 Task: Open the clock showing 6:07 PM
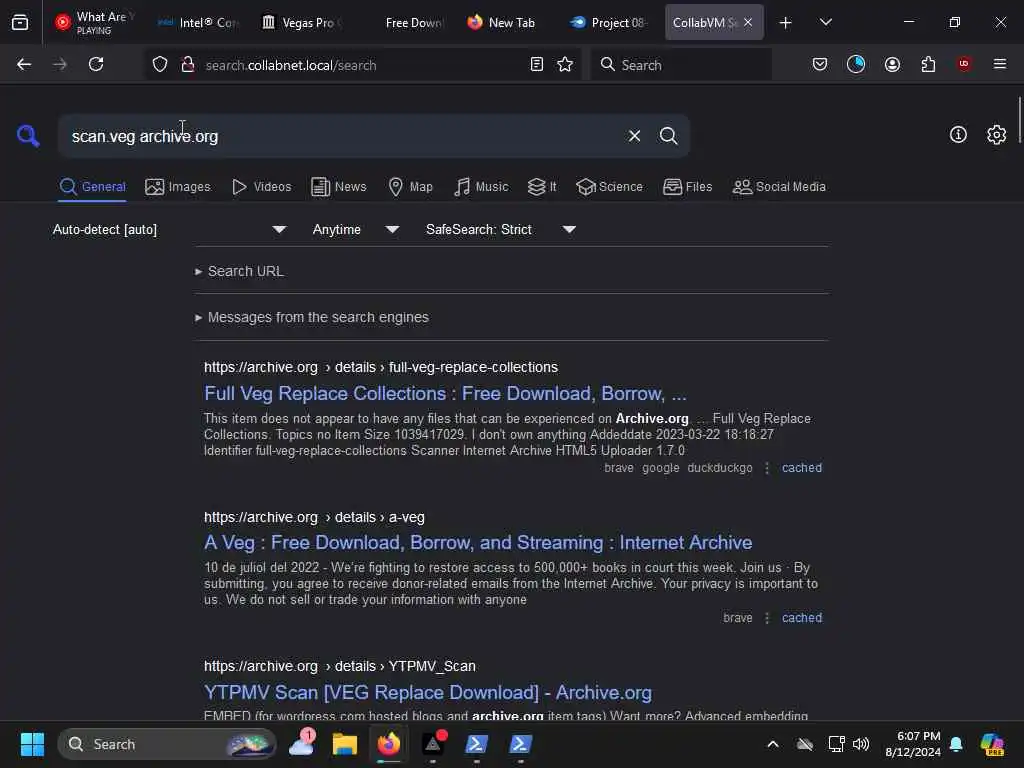pyautogui.click(x=913, y=744)
